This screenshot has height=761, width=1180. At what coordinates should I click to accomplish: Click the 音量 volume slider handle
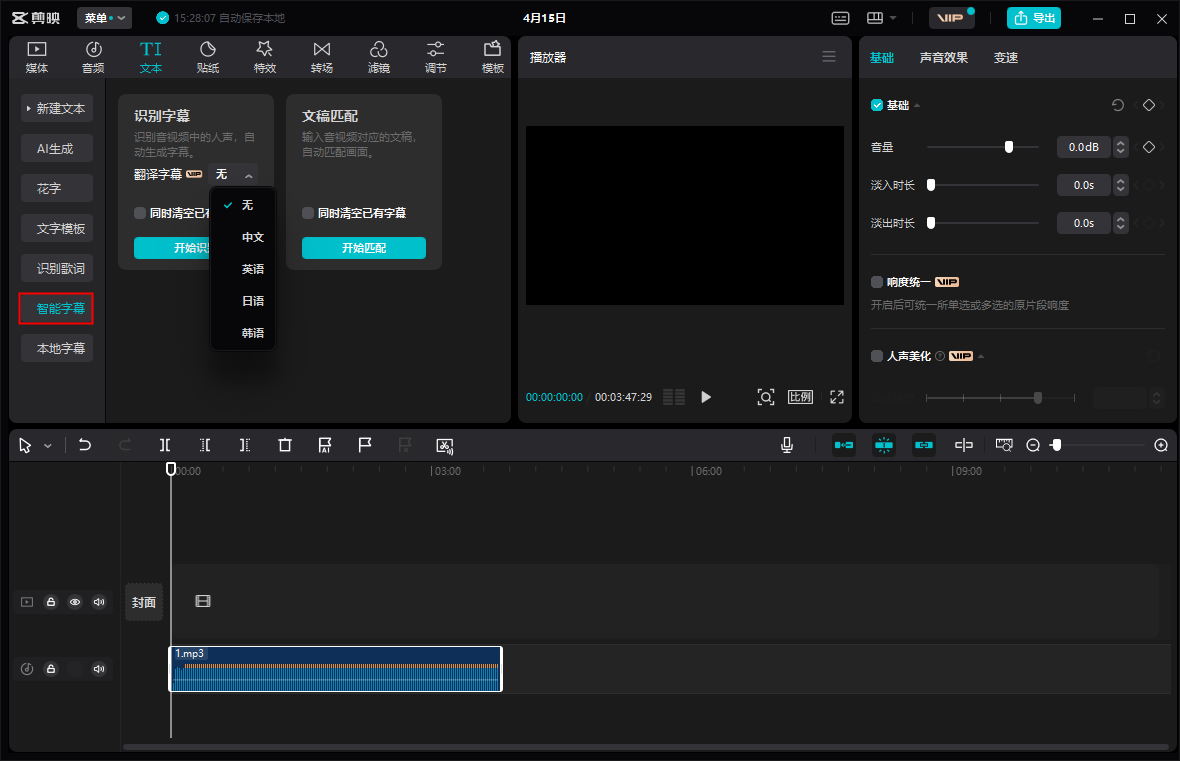tap(1009, 147)
